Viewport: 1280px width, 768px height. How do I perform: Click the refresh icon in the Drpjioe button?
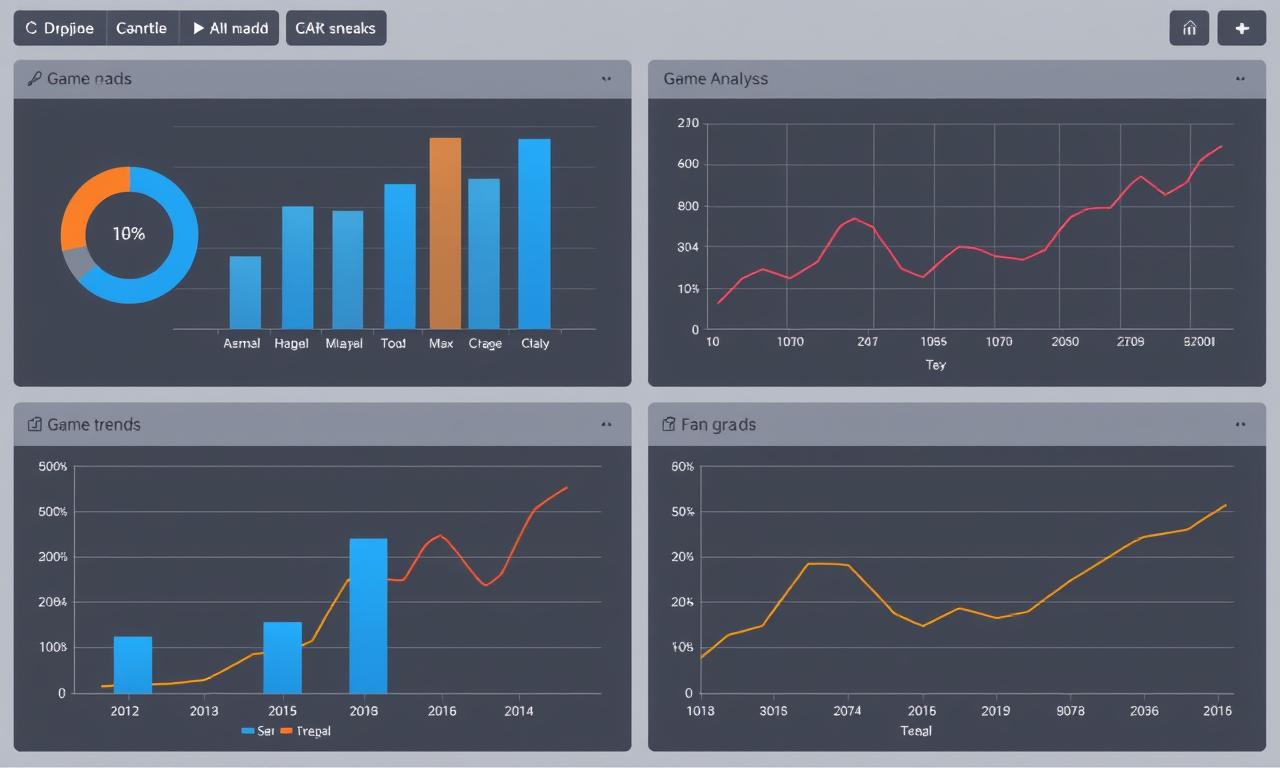31,29
